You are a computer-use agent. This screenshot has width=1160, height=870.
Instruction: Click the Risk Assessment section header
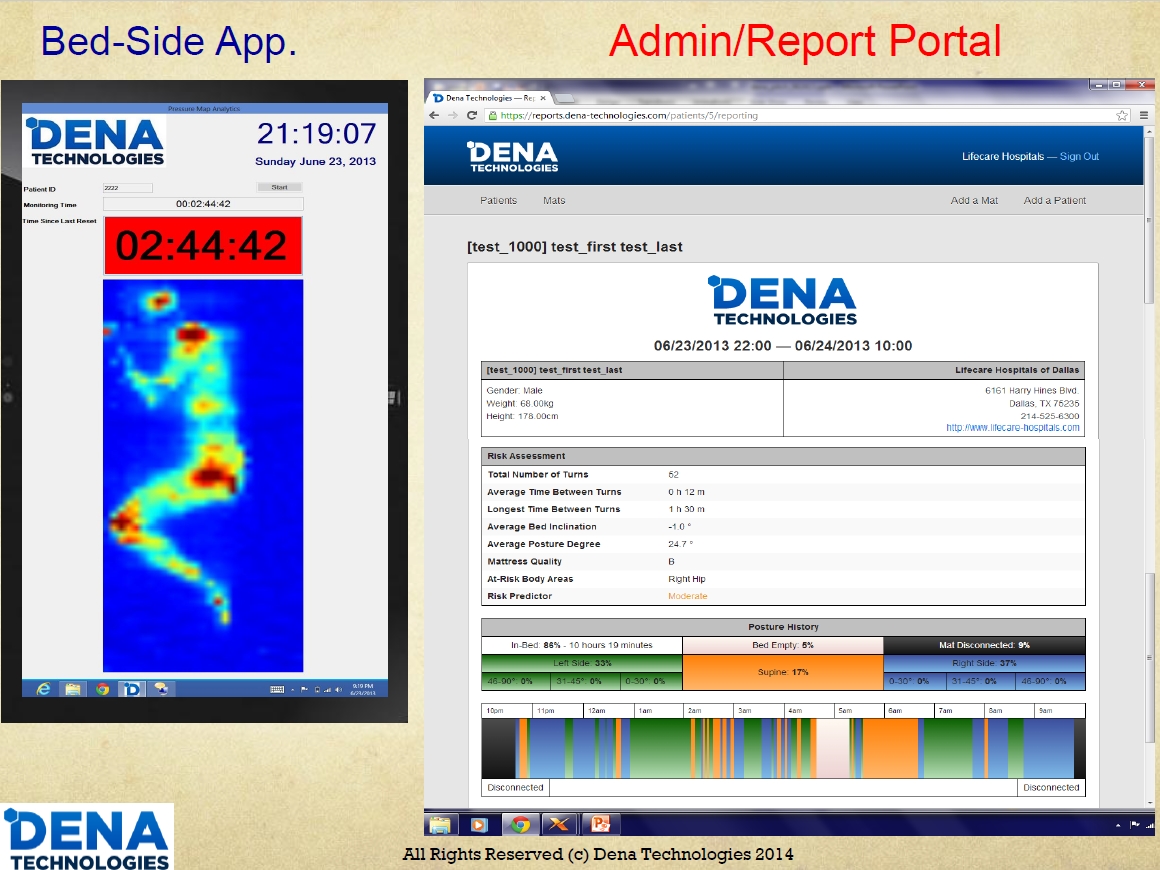783,456
